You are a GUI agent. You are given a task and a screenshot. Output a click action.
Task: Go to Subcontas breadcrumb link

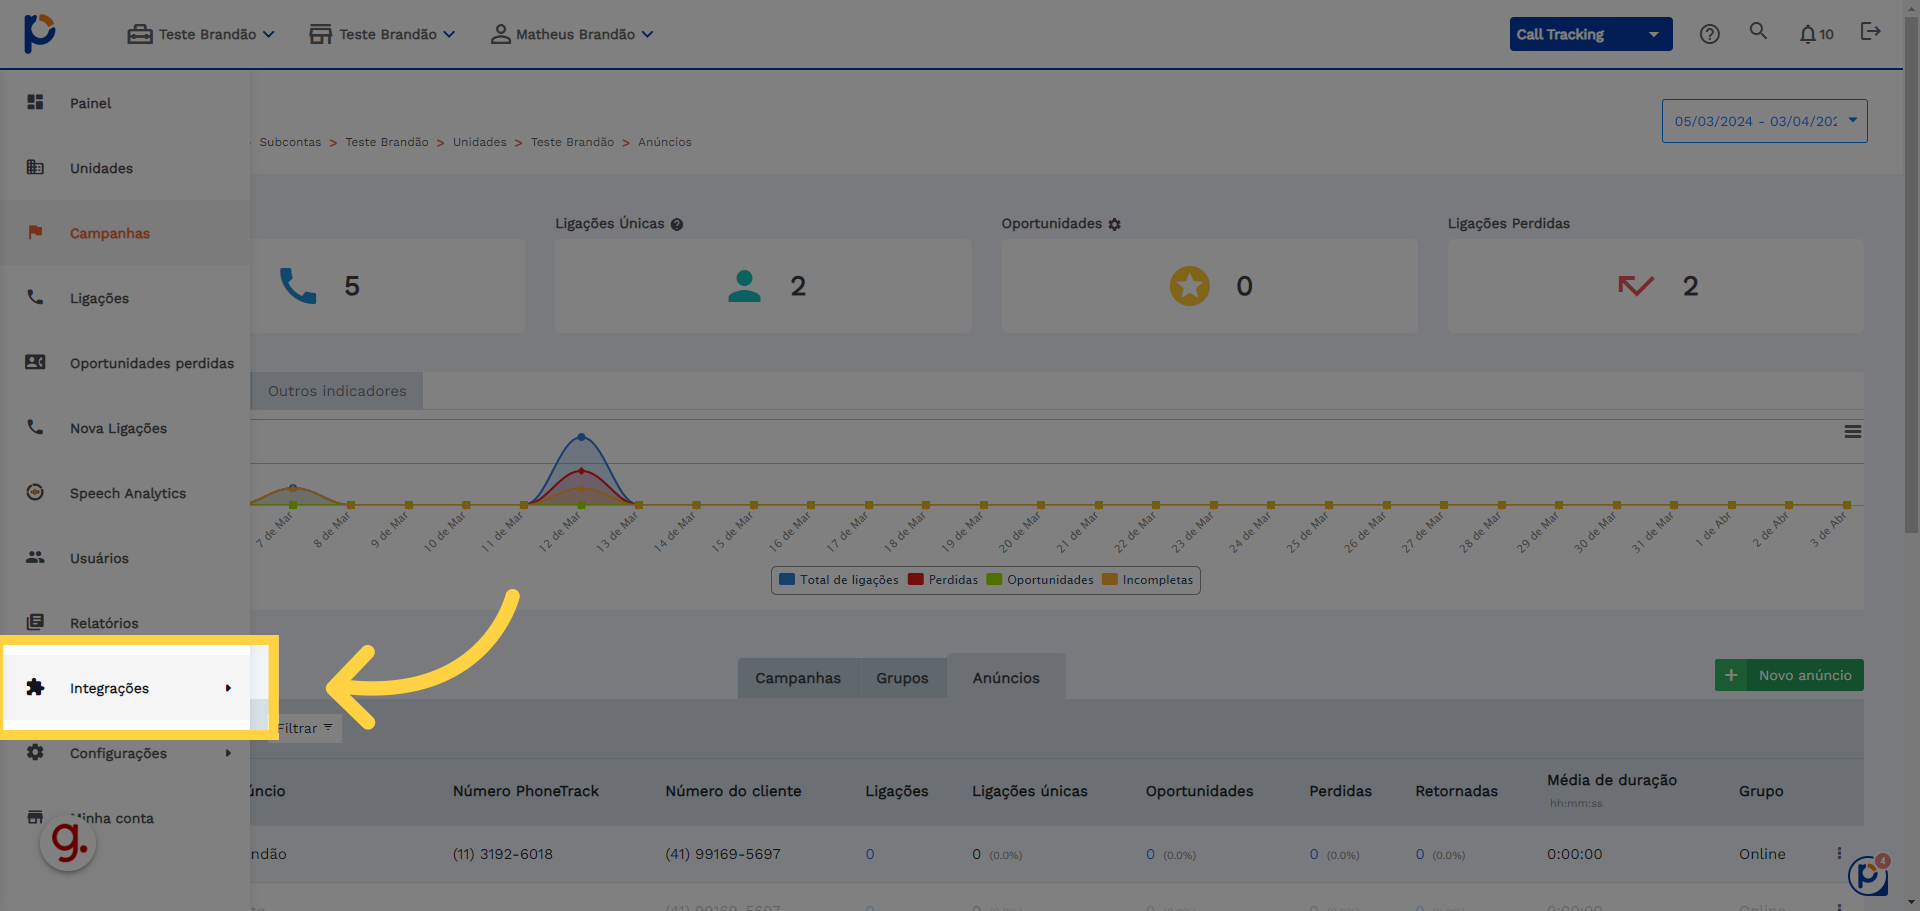pos(290,142)
